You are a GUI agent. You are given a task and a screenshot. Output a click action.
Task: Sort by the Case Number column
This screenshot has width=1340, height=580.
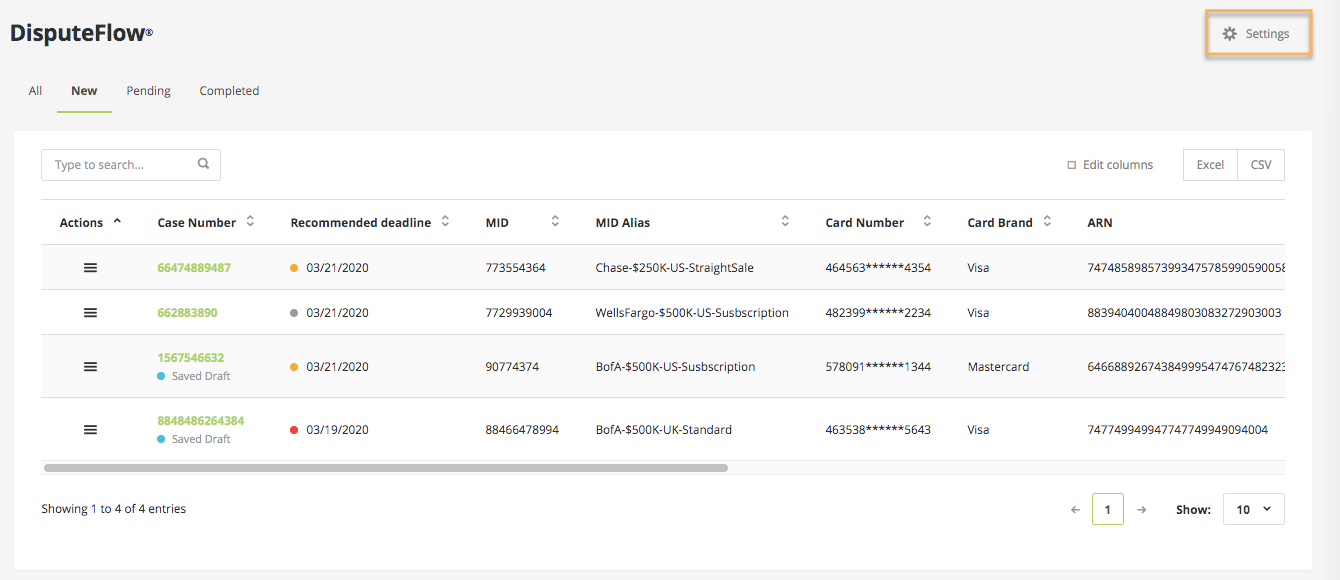[250, 222]
